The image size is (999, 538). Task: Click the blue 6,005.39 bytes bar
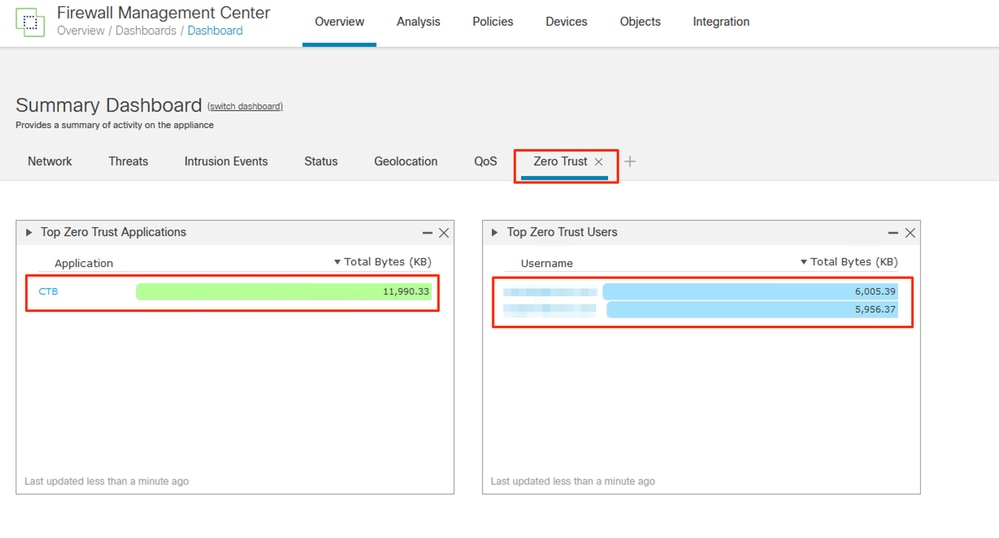point(751,291)
